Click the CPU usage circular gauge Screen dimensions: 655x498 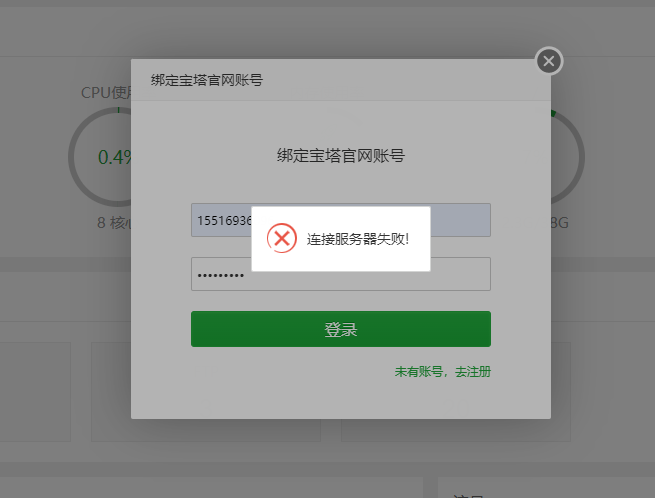pos(100,157)
